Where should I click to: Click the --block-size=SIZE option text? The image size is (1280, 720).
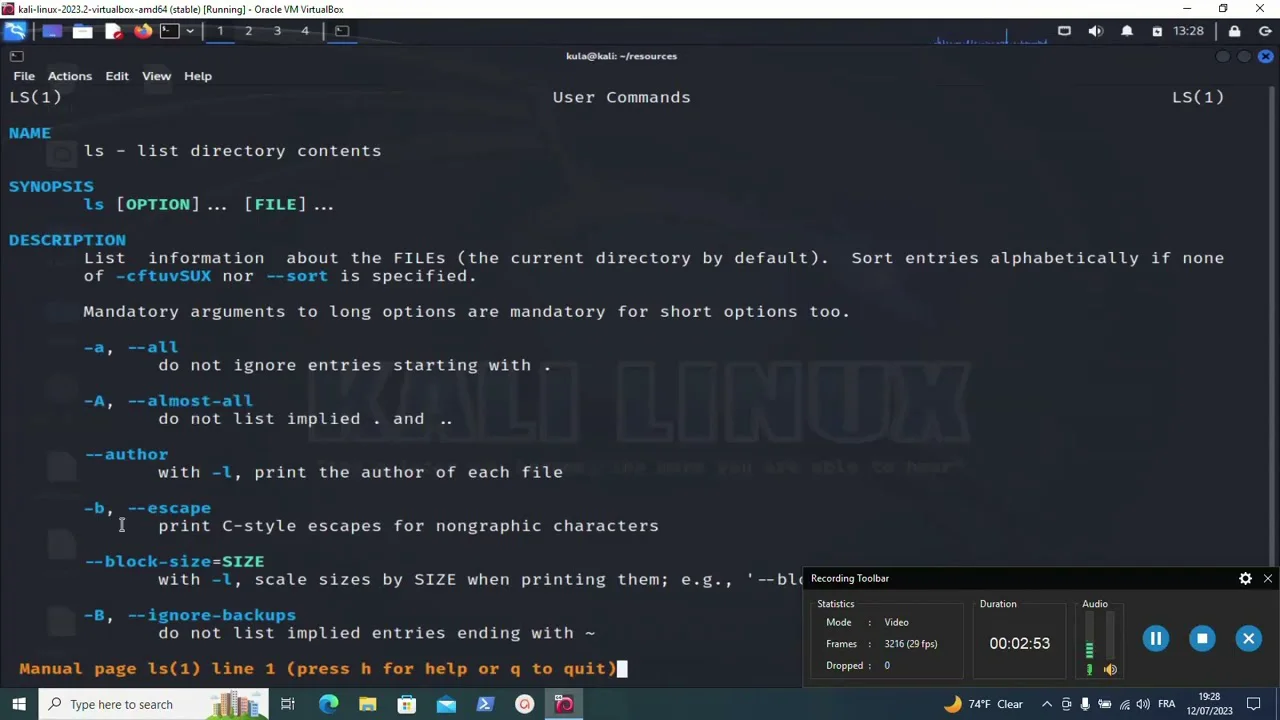(175, 562)
